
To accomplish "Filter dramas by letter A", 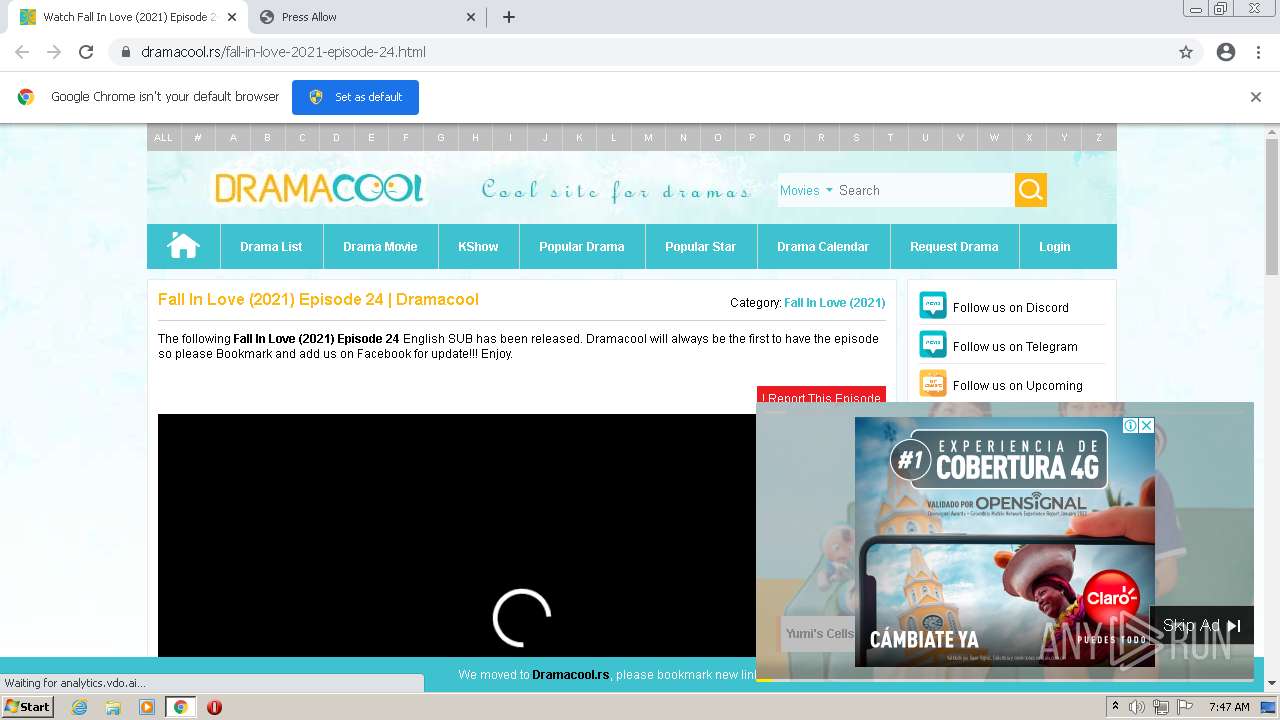I will (x=233, y=138).
